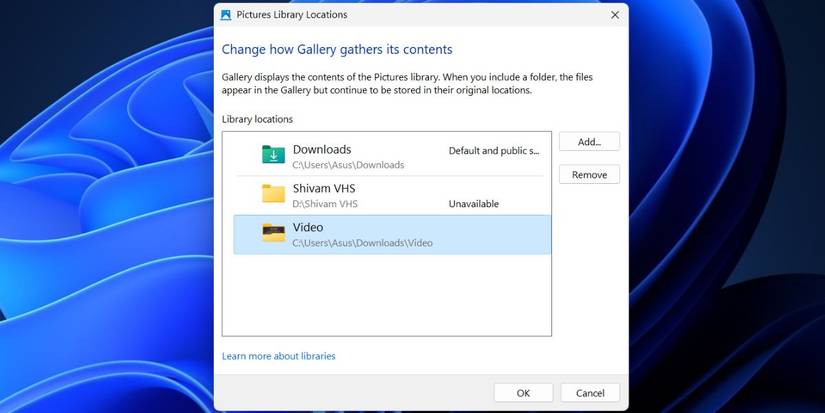Image resolution: width=825 pixels, height=413 pixels.
Task: Click the Change how Gallery gathers heading
Action: pos(337,49)
